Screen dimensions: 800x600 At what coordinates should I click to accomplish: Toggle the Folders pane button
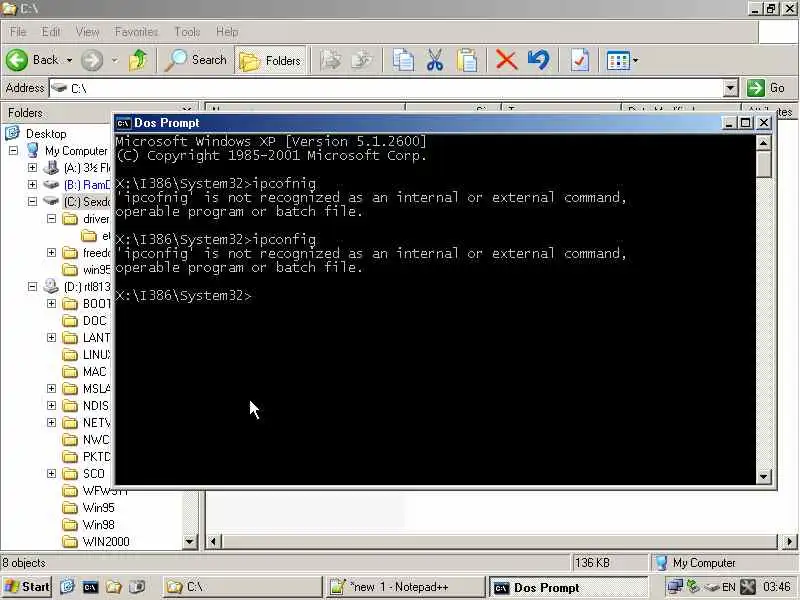click(270, 61)
